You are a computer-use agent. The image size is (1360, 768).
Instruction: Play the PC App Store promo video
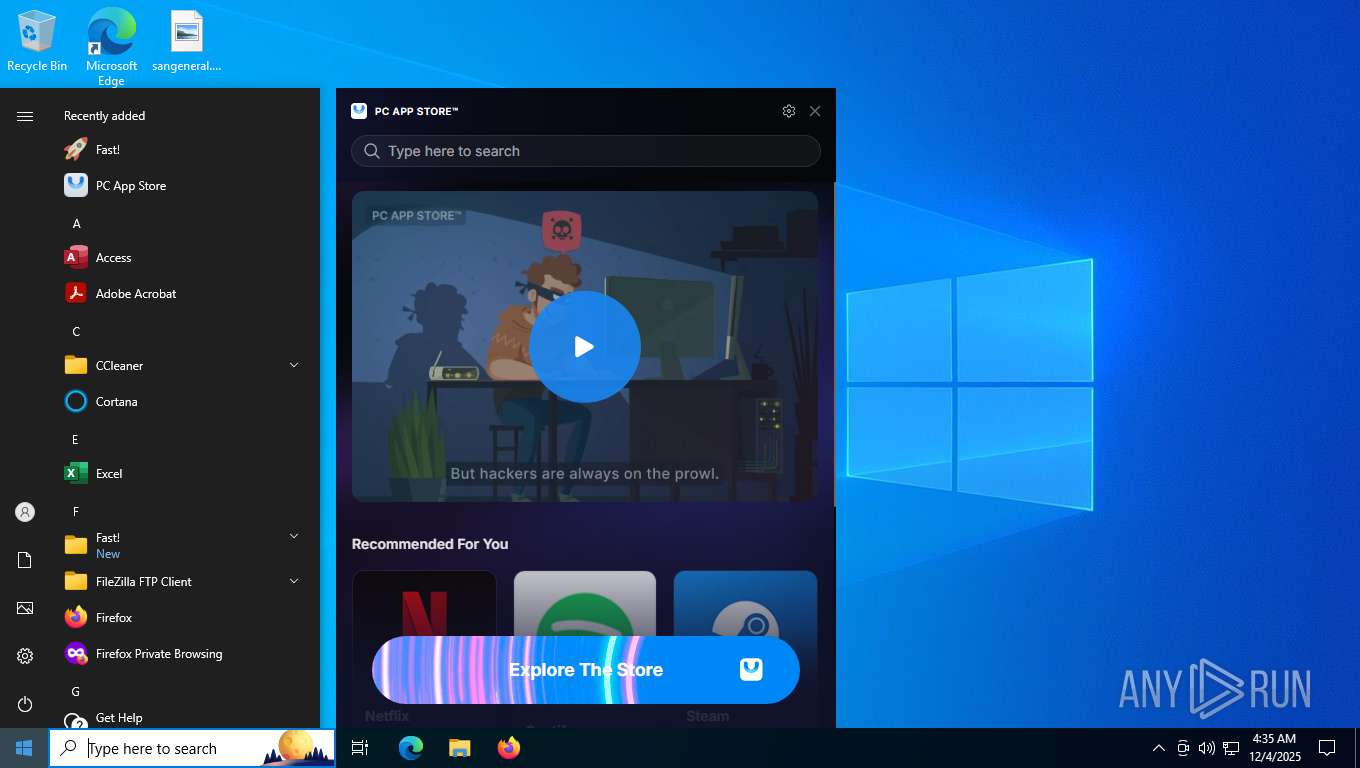(x=585, y=347)
